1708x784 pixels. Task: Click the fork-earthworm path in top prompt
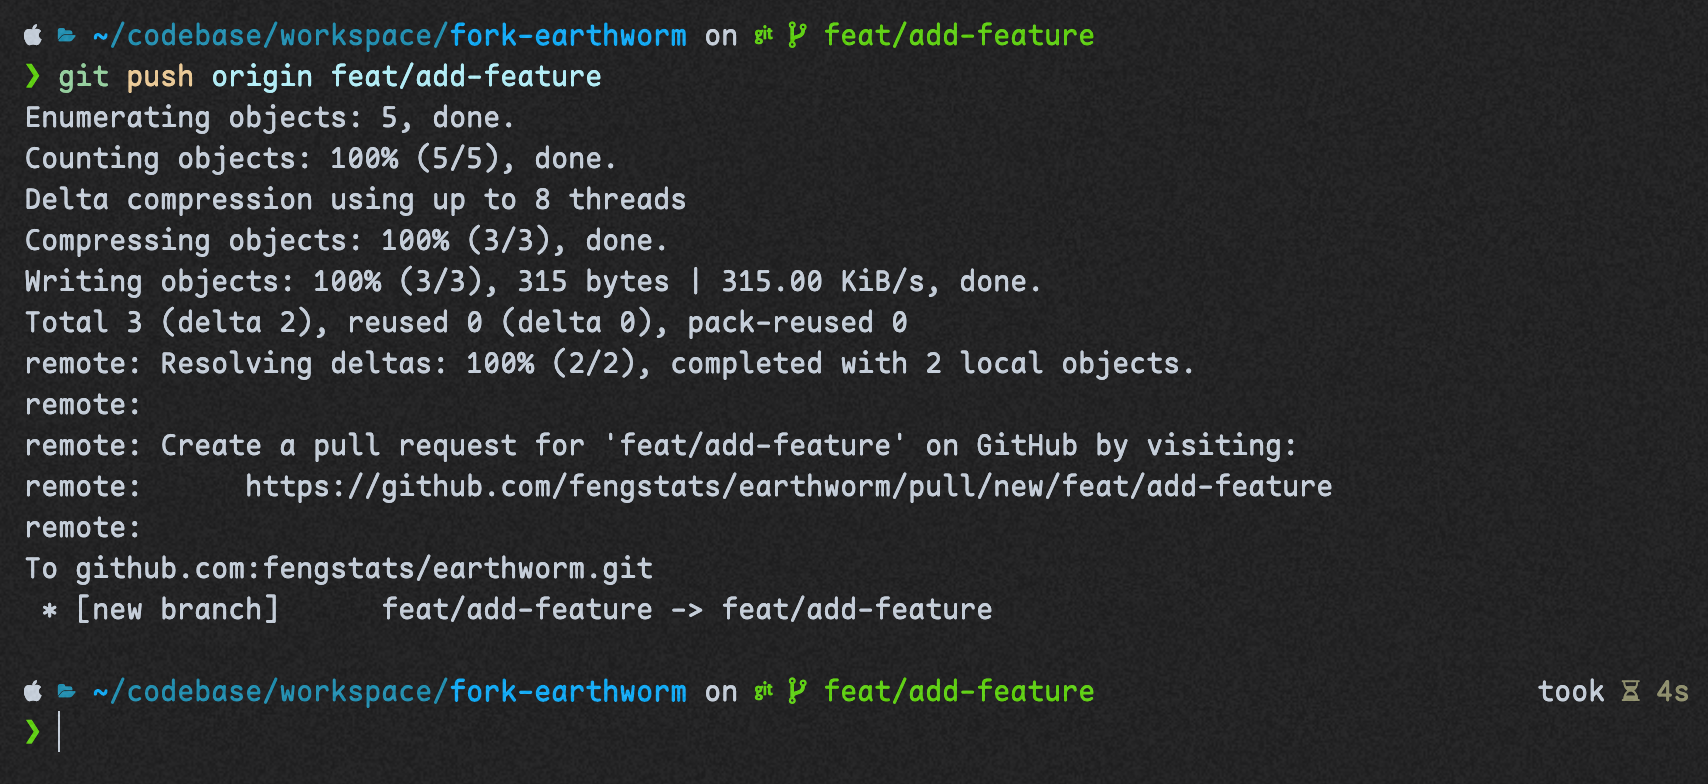point(568,36)
